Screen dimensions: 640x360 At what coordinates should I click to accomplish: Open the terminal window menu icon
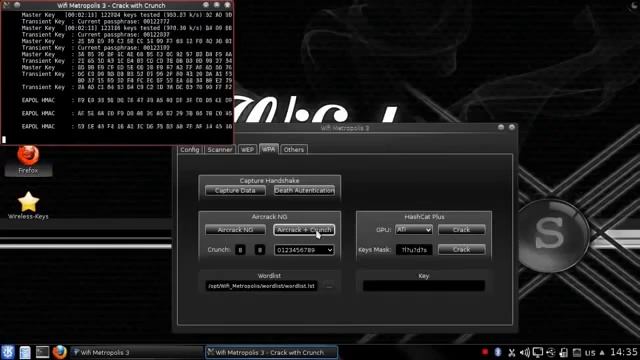coord(6,5)
